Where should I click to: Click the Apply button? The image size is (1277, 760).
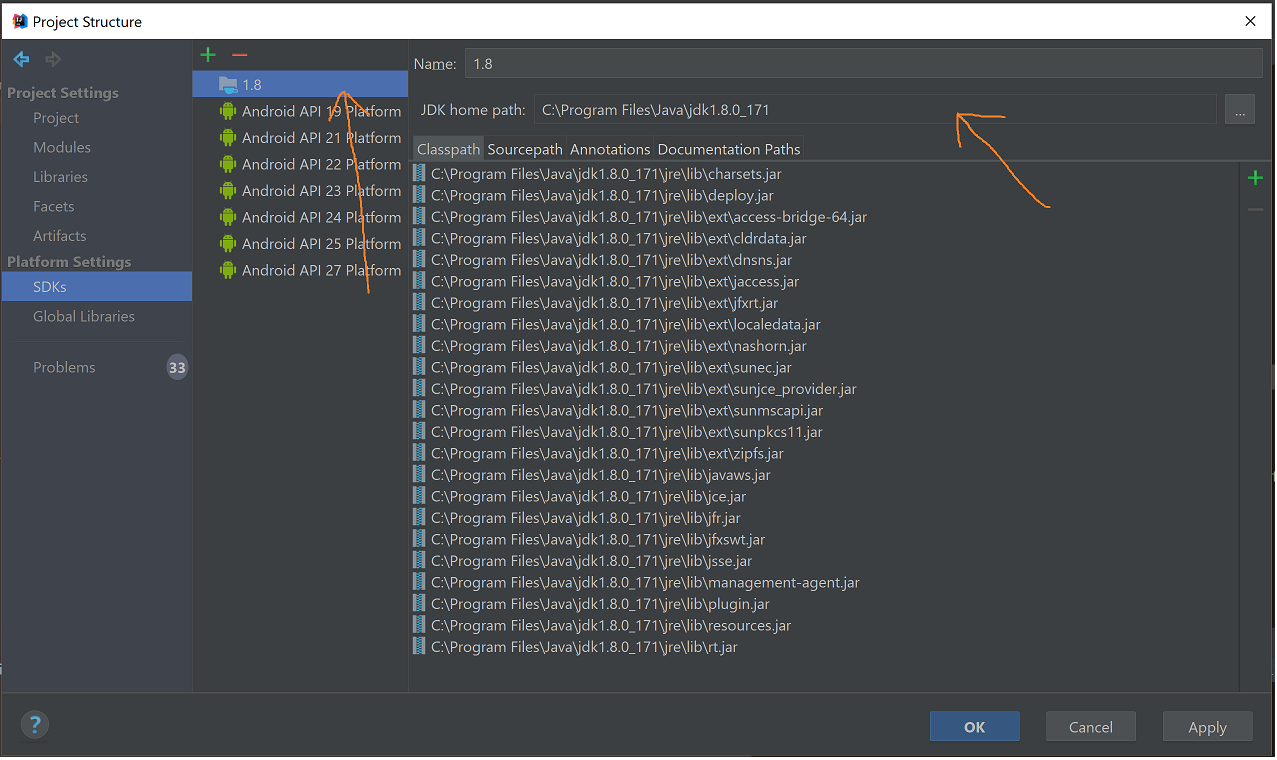pyautogui.click(x=1207, y=727)
